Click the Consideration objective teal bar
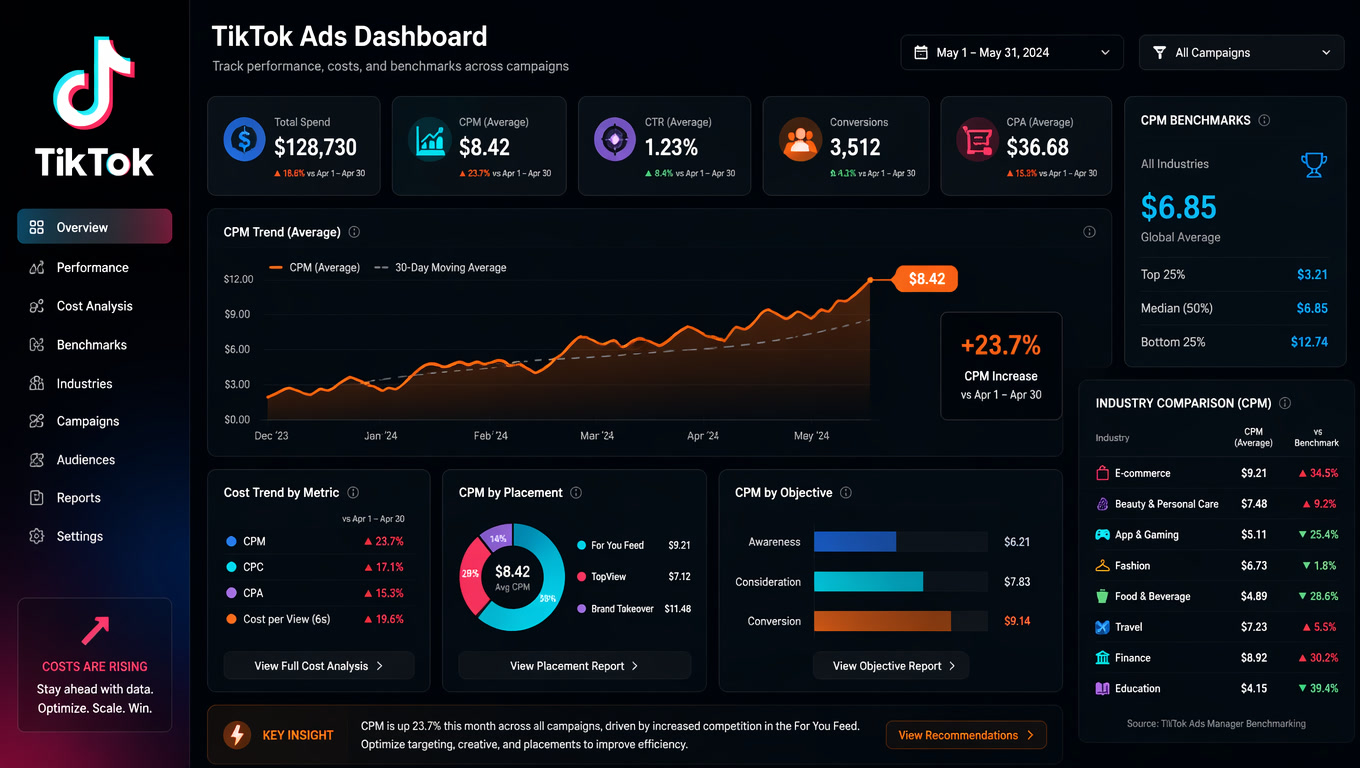 tap(868, 582)
